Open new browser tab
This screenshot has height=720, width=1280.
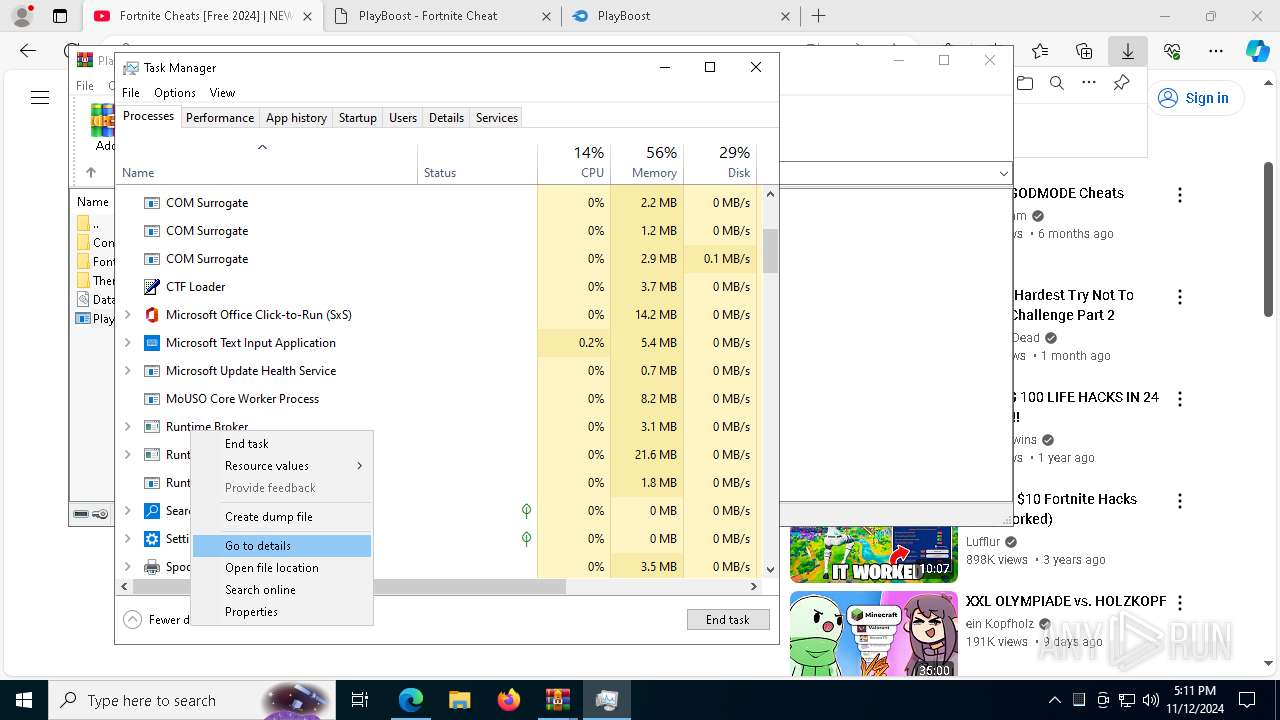818,16
